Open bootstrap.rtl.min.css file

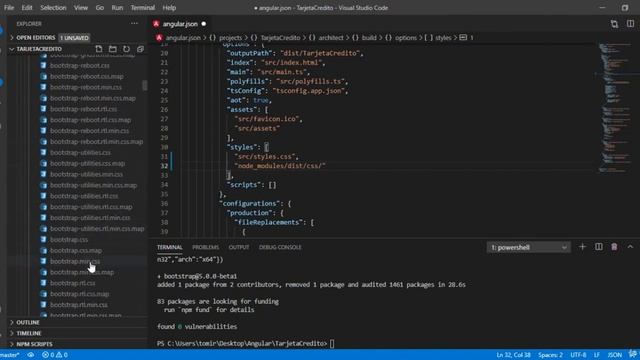[x=79, y=305]
